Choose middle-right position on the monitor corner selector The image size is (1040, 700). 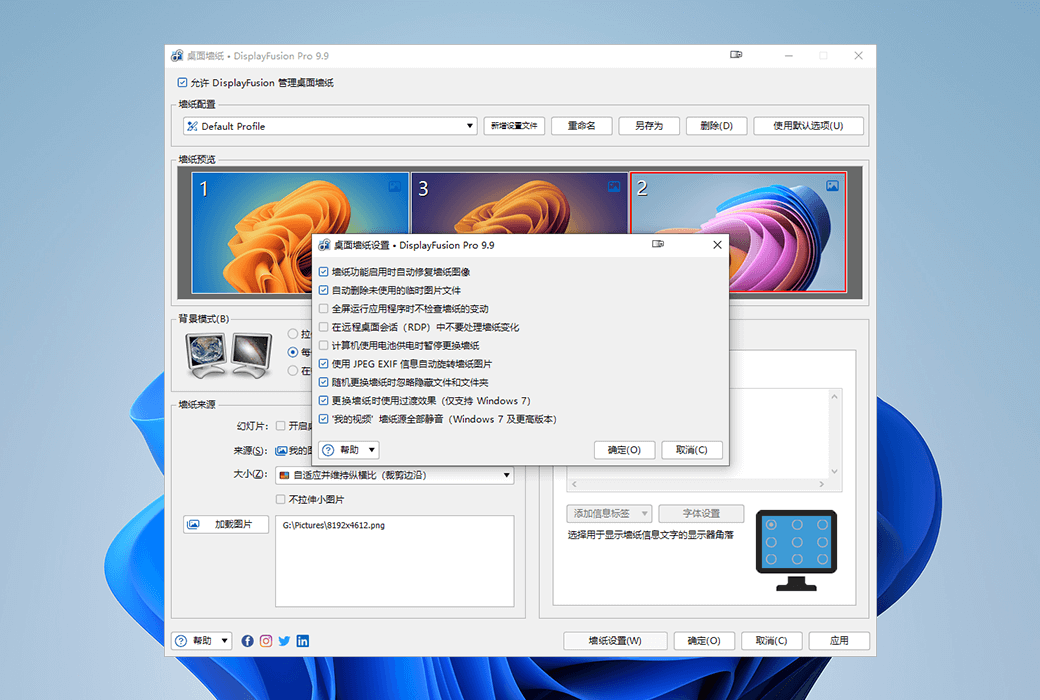822,542
